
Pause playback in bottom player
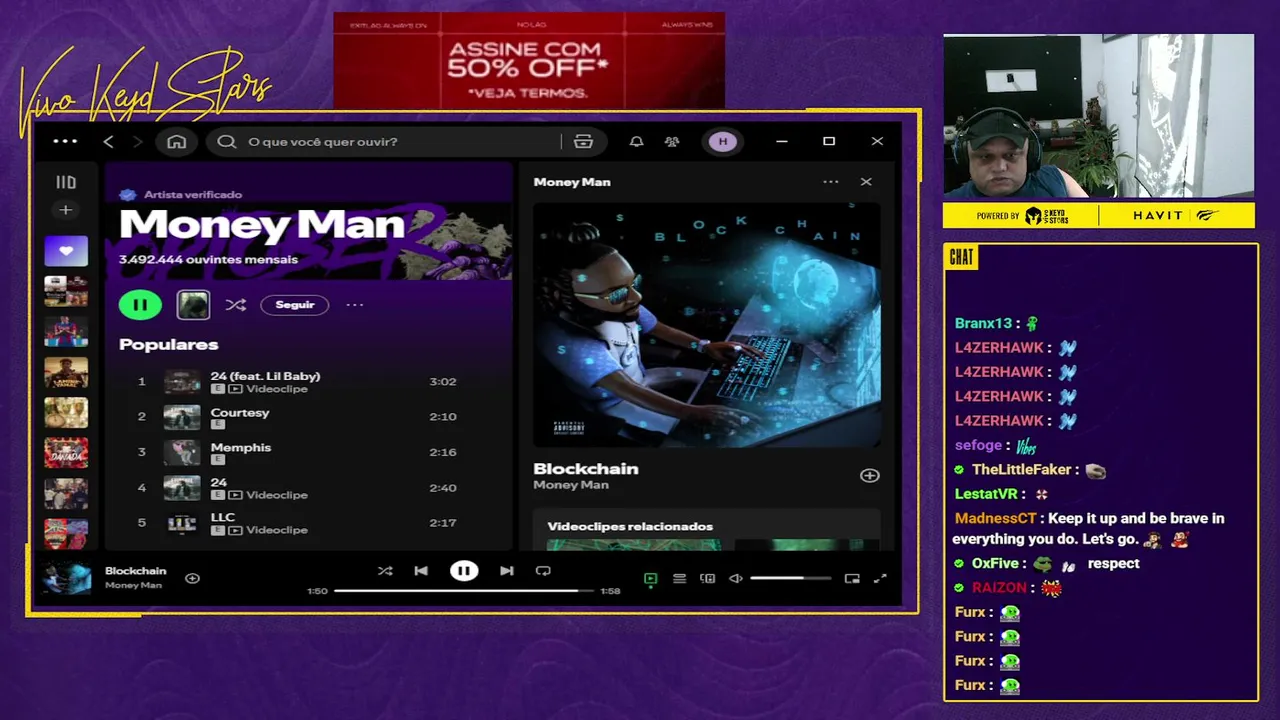(464, 571)
